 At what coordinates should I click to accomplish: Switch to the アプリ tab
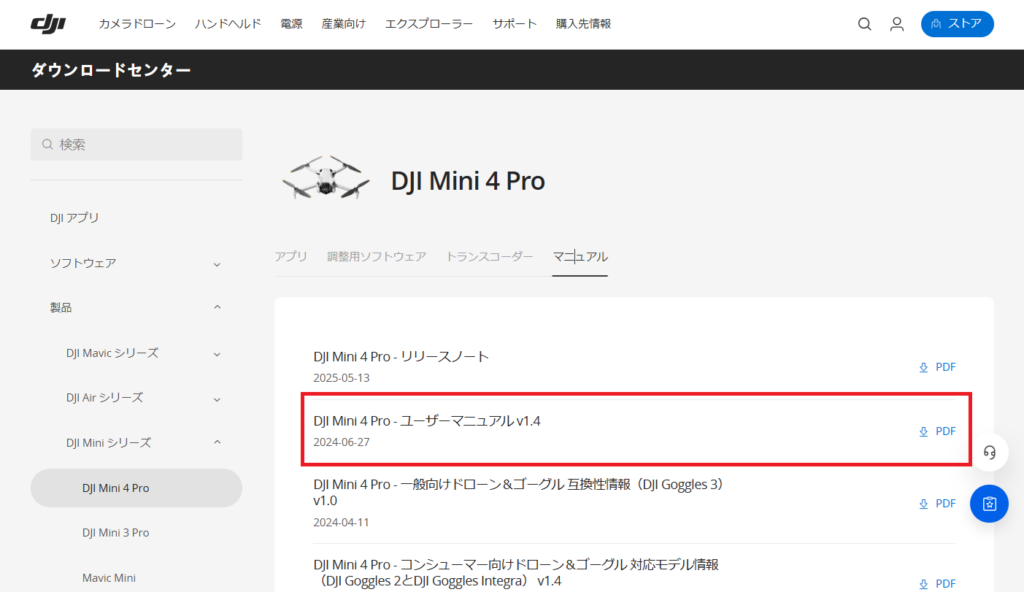291,257
